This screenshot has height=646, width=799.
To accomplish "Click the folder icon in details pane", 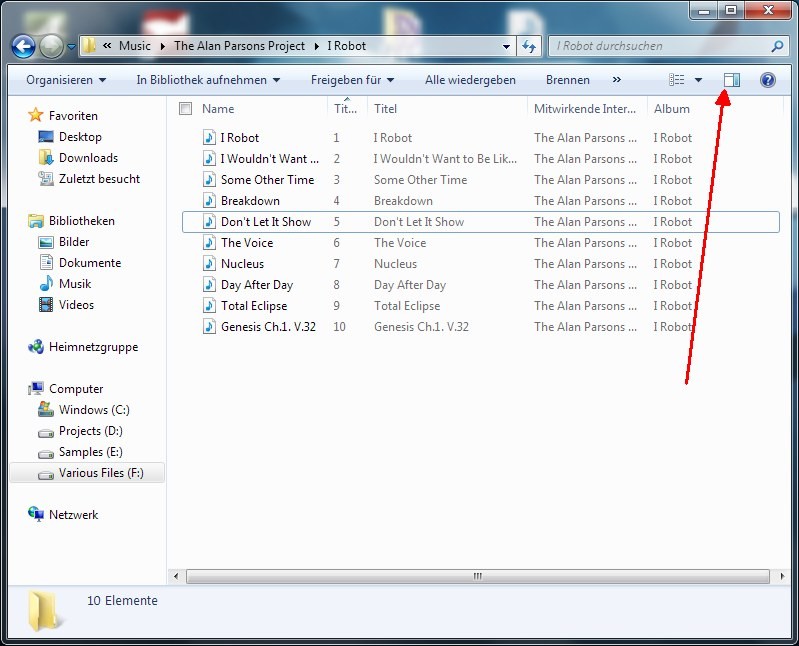I will point(43,610).
